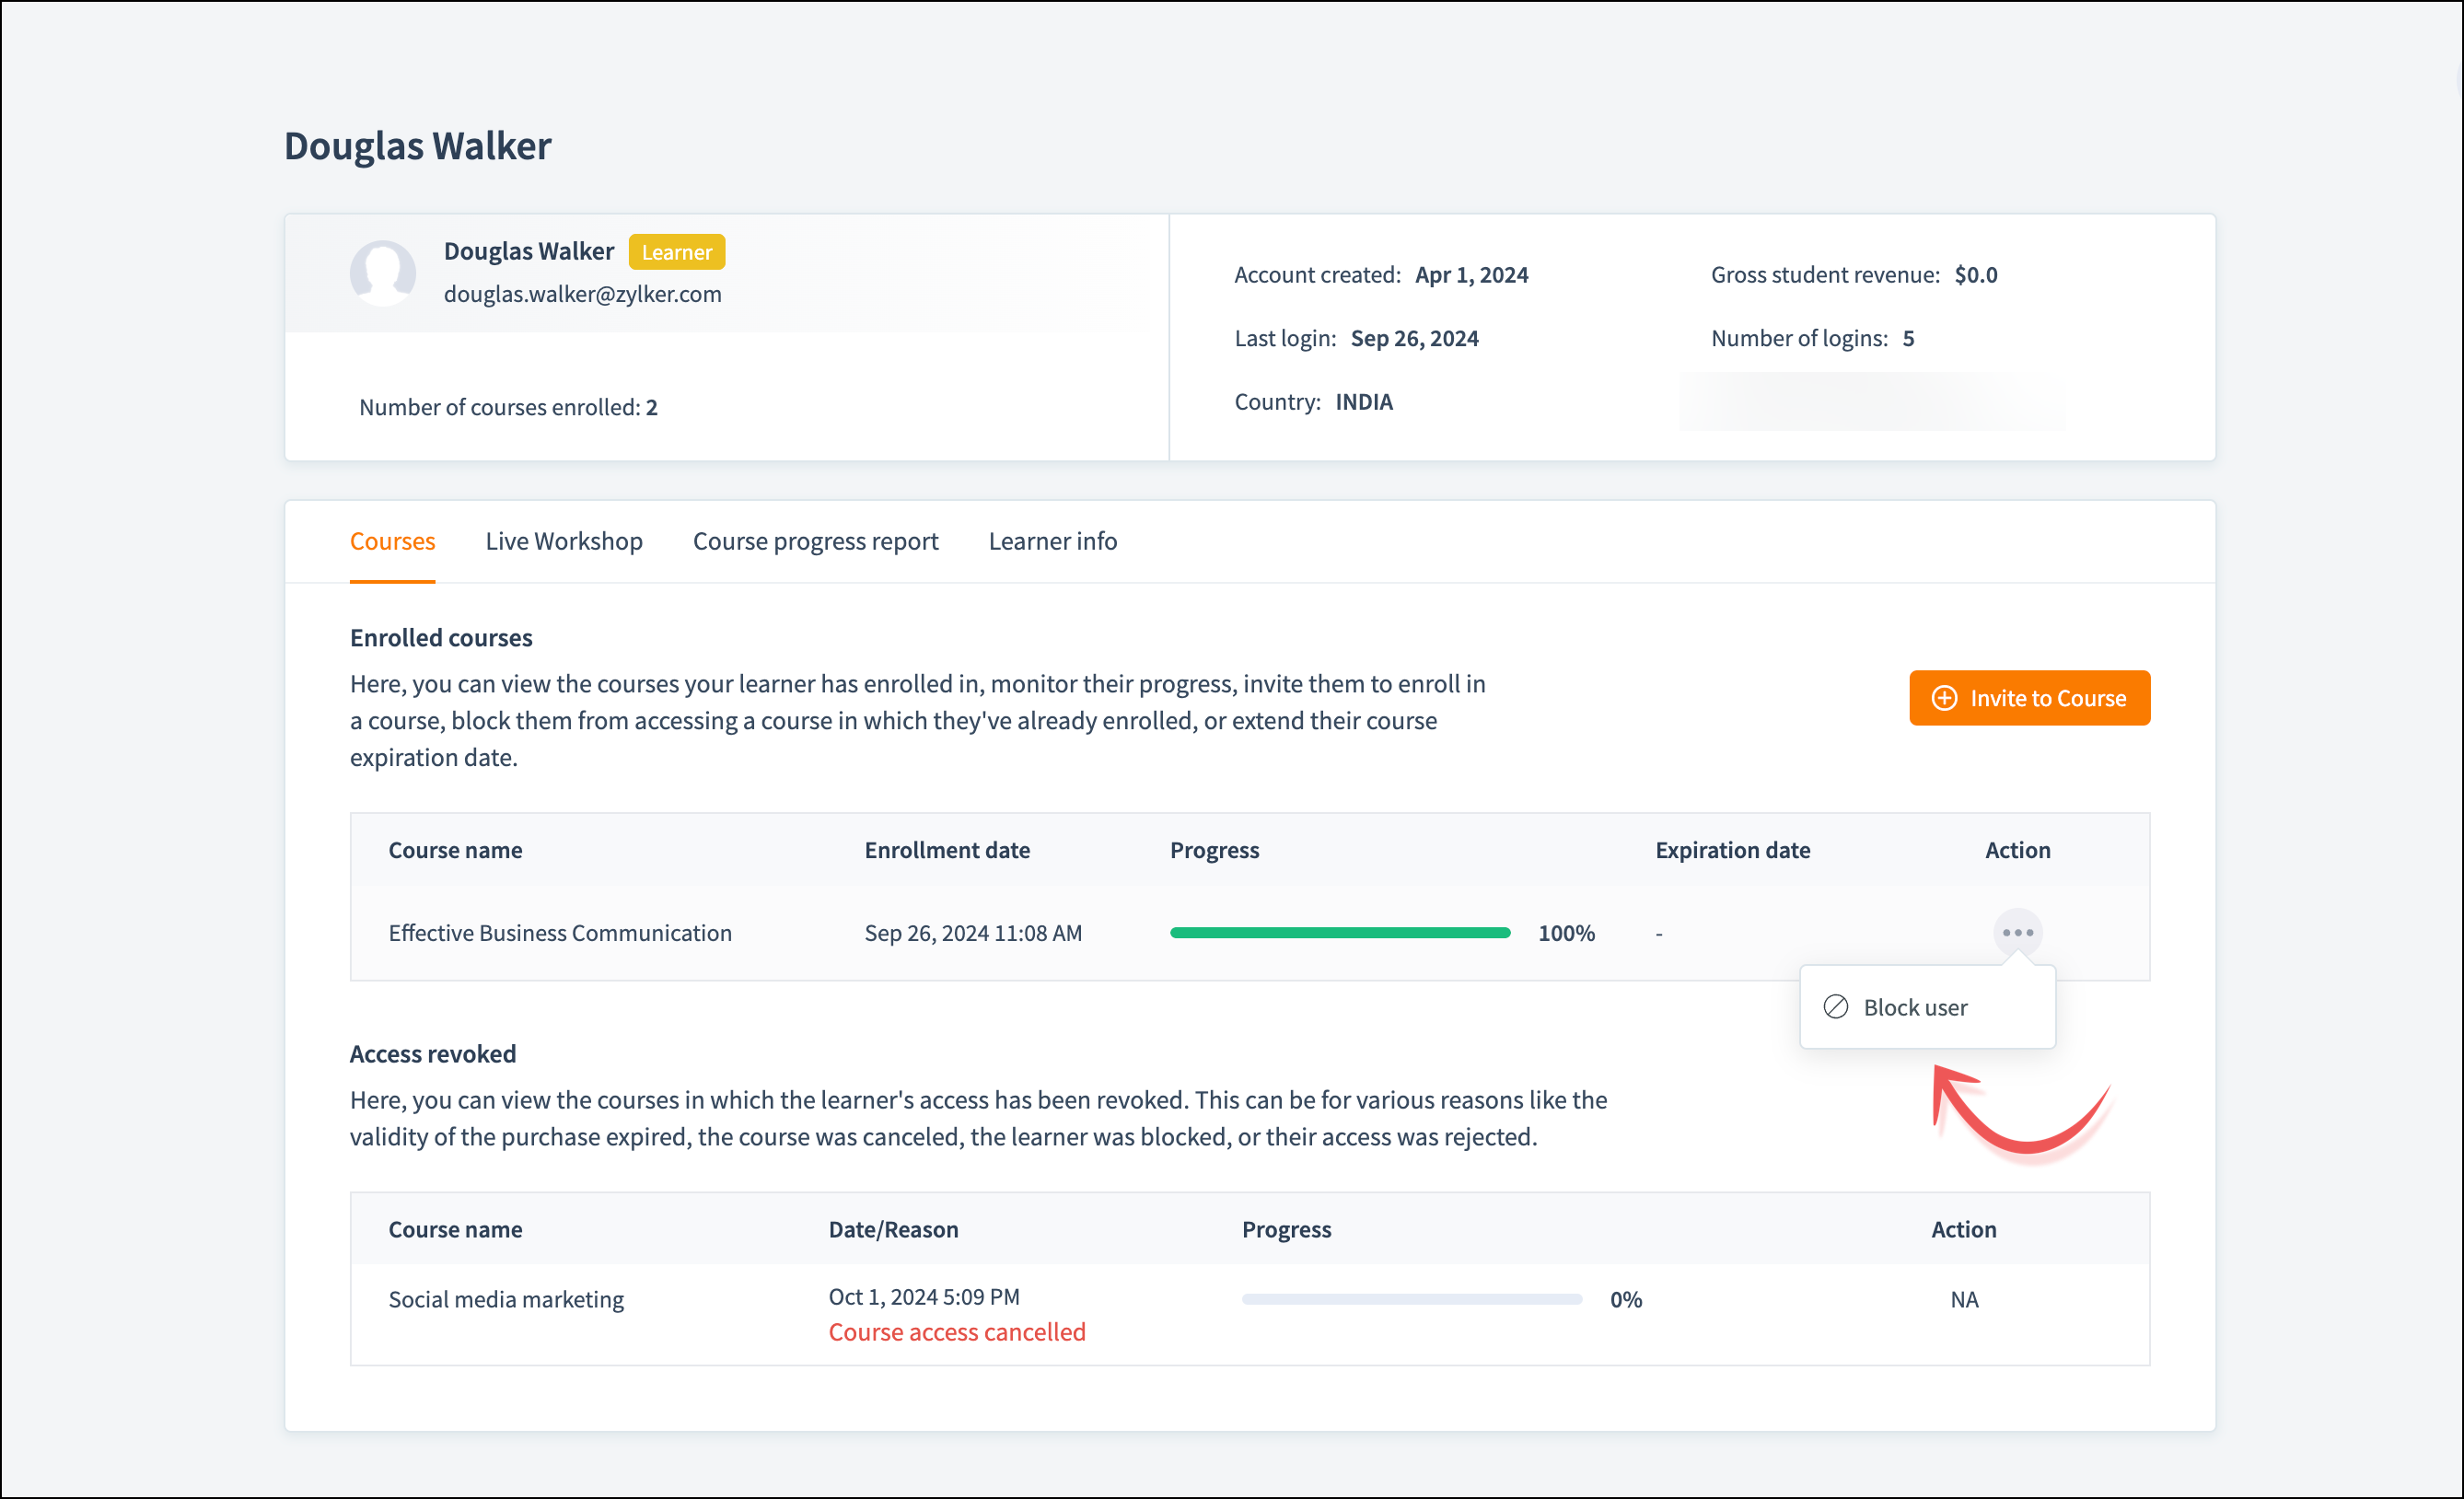Click the grey 0% progress bar
Screen dimensions: 2464x1499
(1411, 1299)
